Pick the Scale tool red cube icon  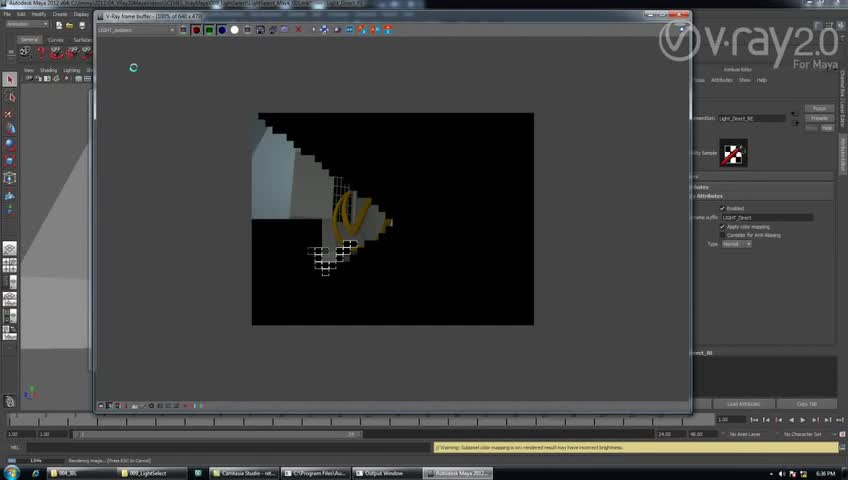[x=10, y=161]
